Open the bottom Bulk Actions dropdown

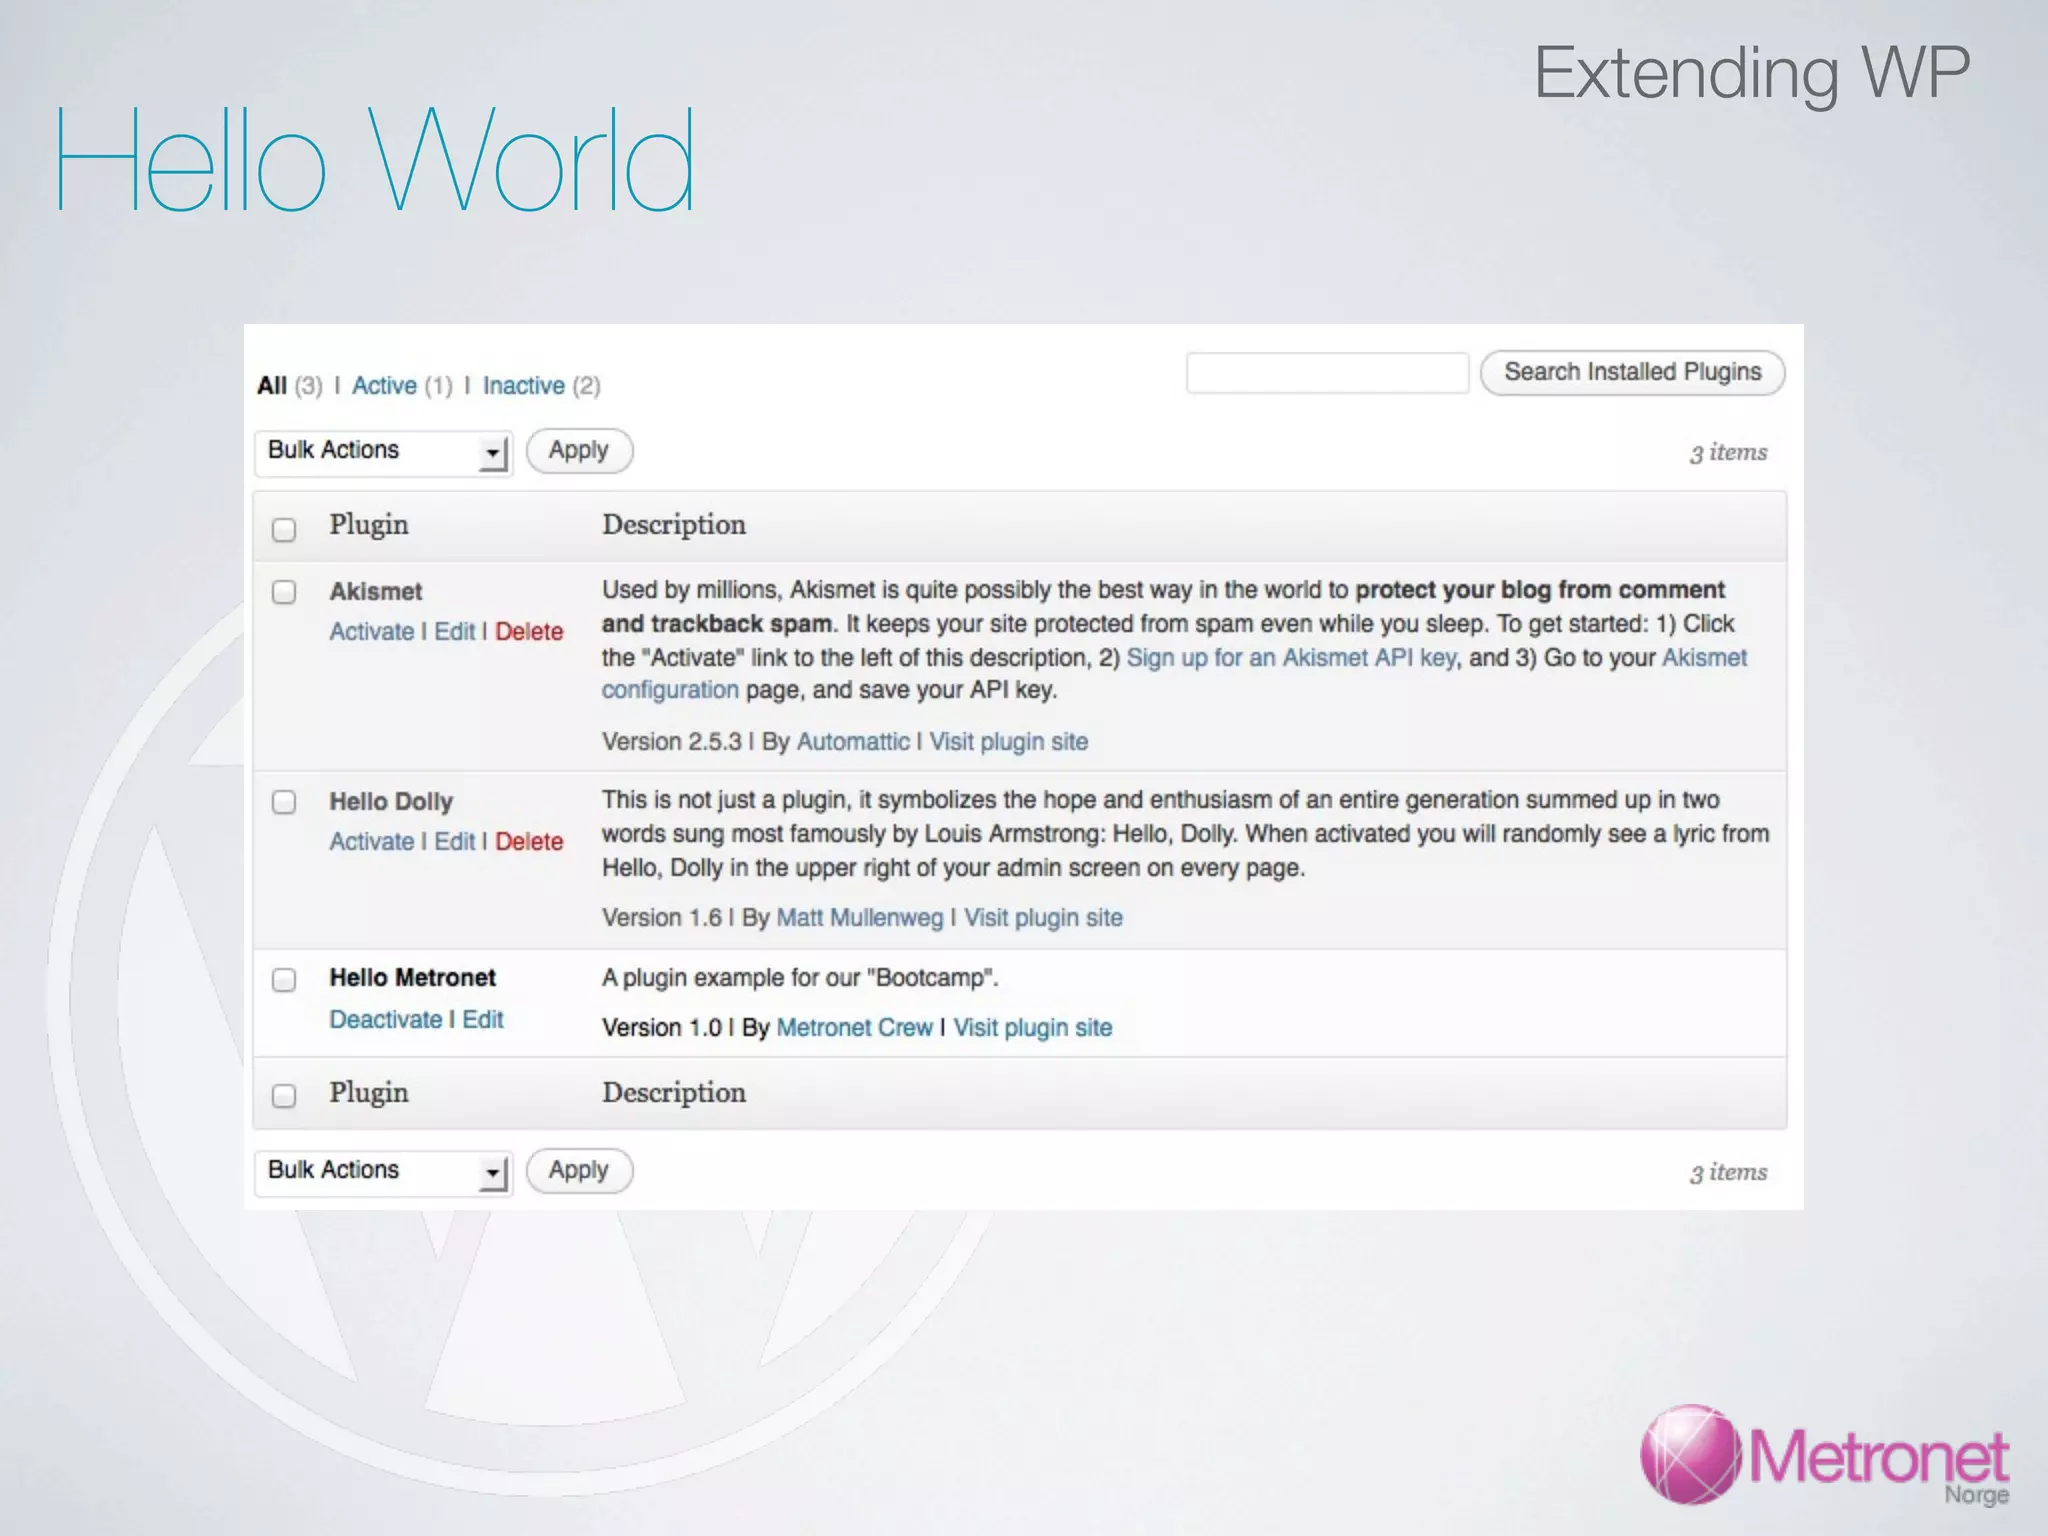click(383, 1173)
